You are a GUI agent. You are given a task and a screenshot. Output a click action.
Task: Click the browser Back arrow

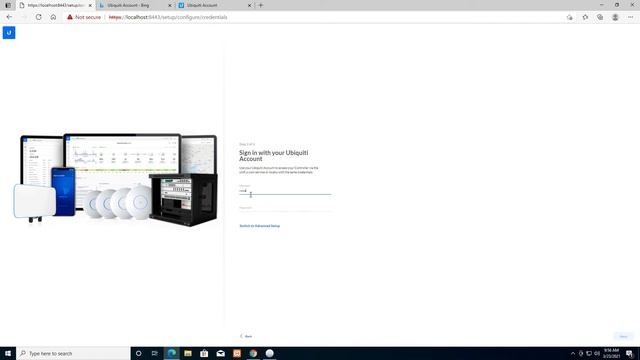[x=9, y=17]
